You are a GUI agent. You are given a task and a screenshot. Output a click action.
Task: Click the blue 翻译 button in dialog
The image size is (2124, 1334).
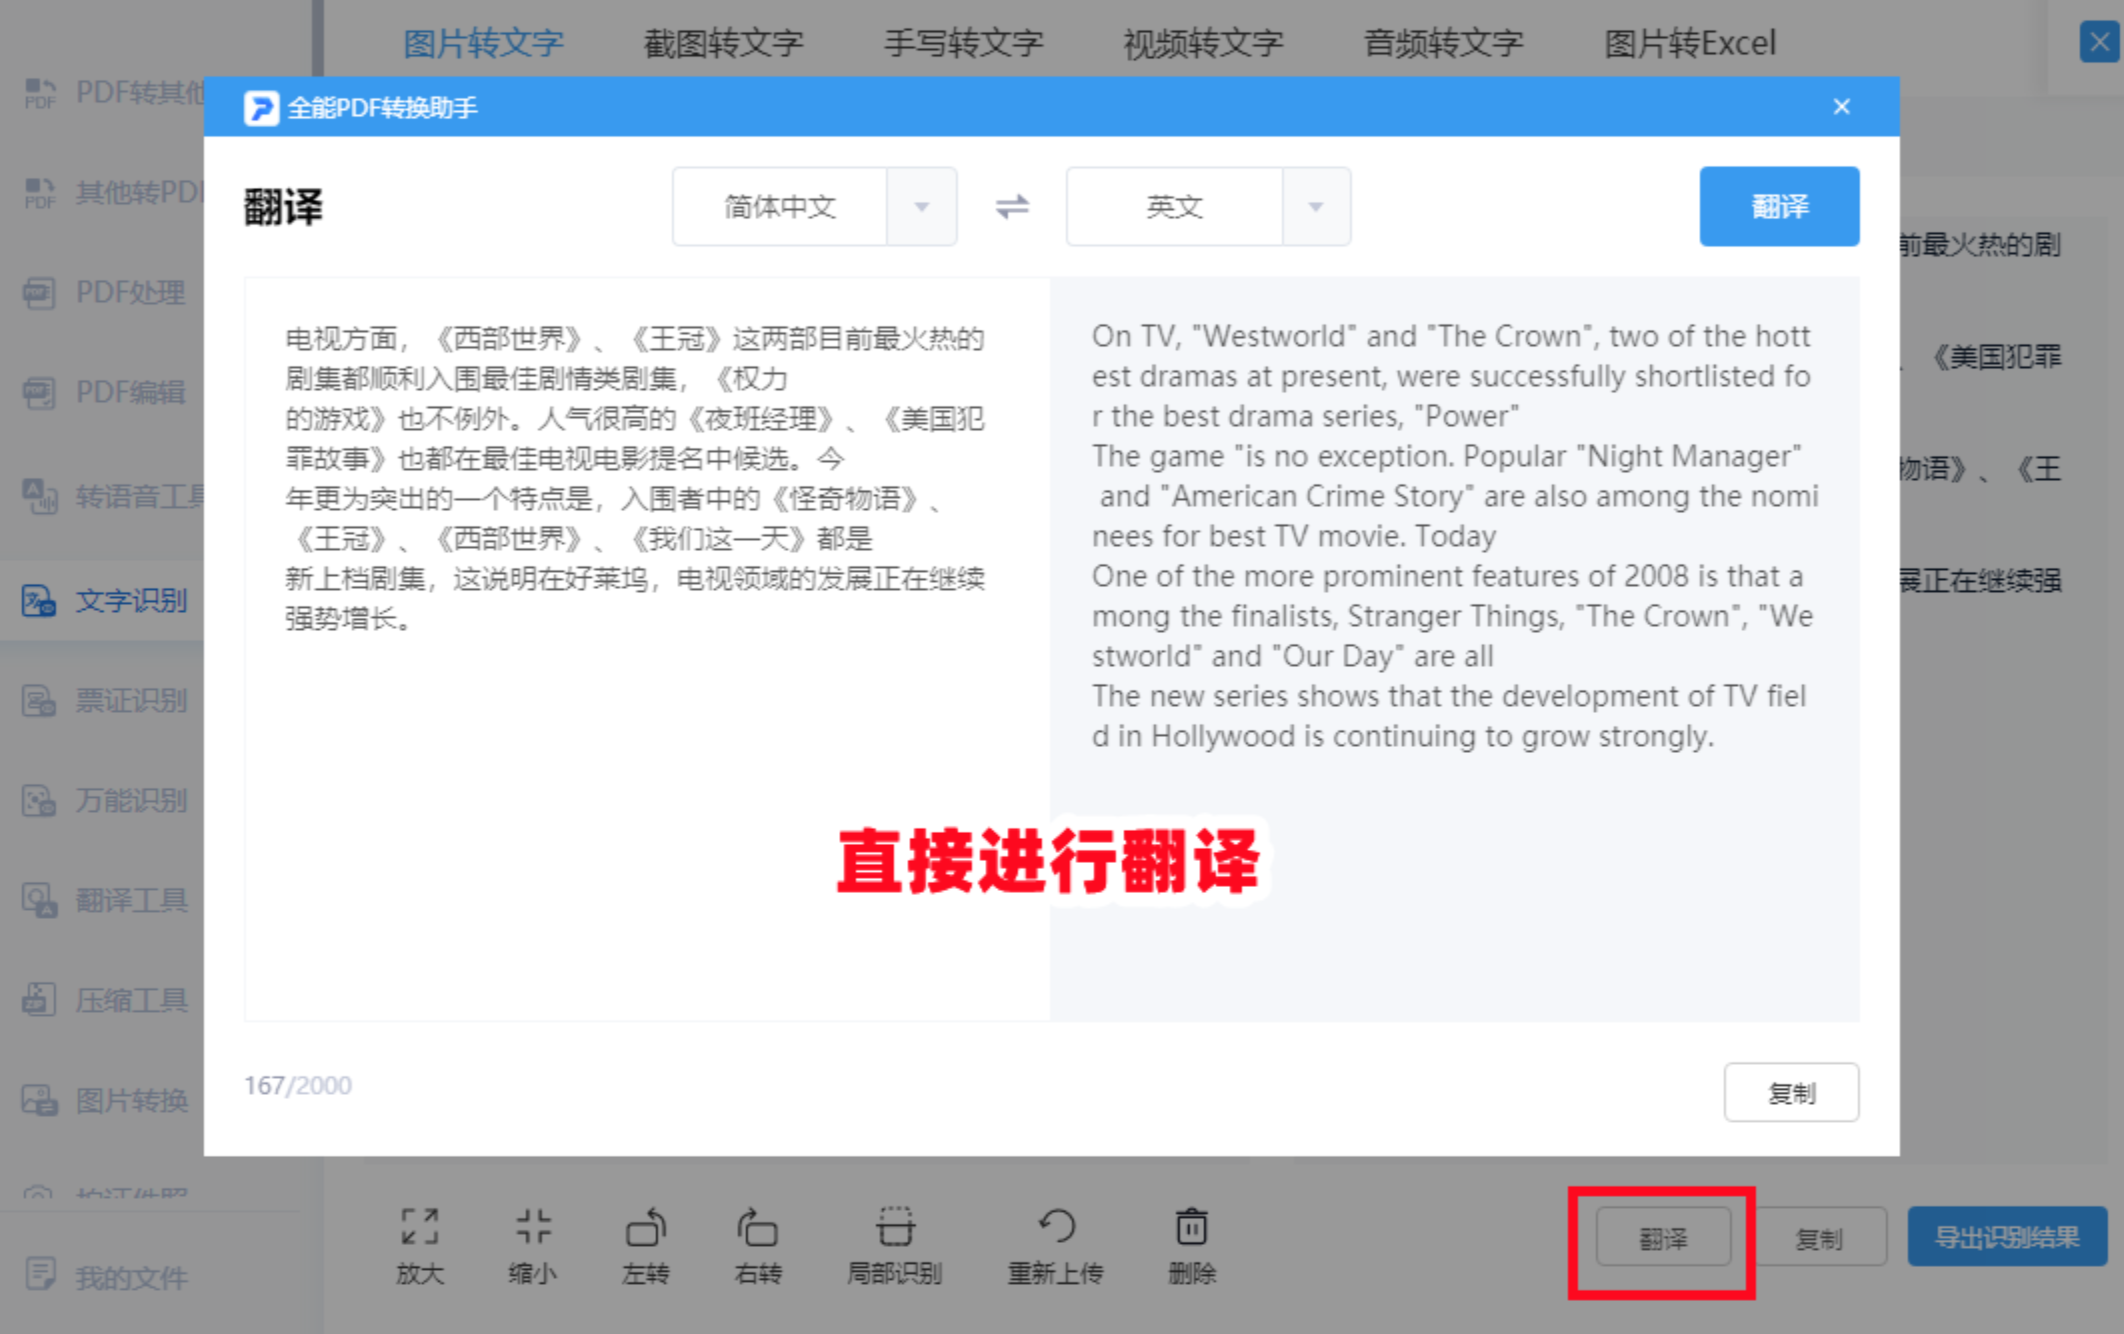coord(1779,206)
